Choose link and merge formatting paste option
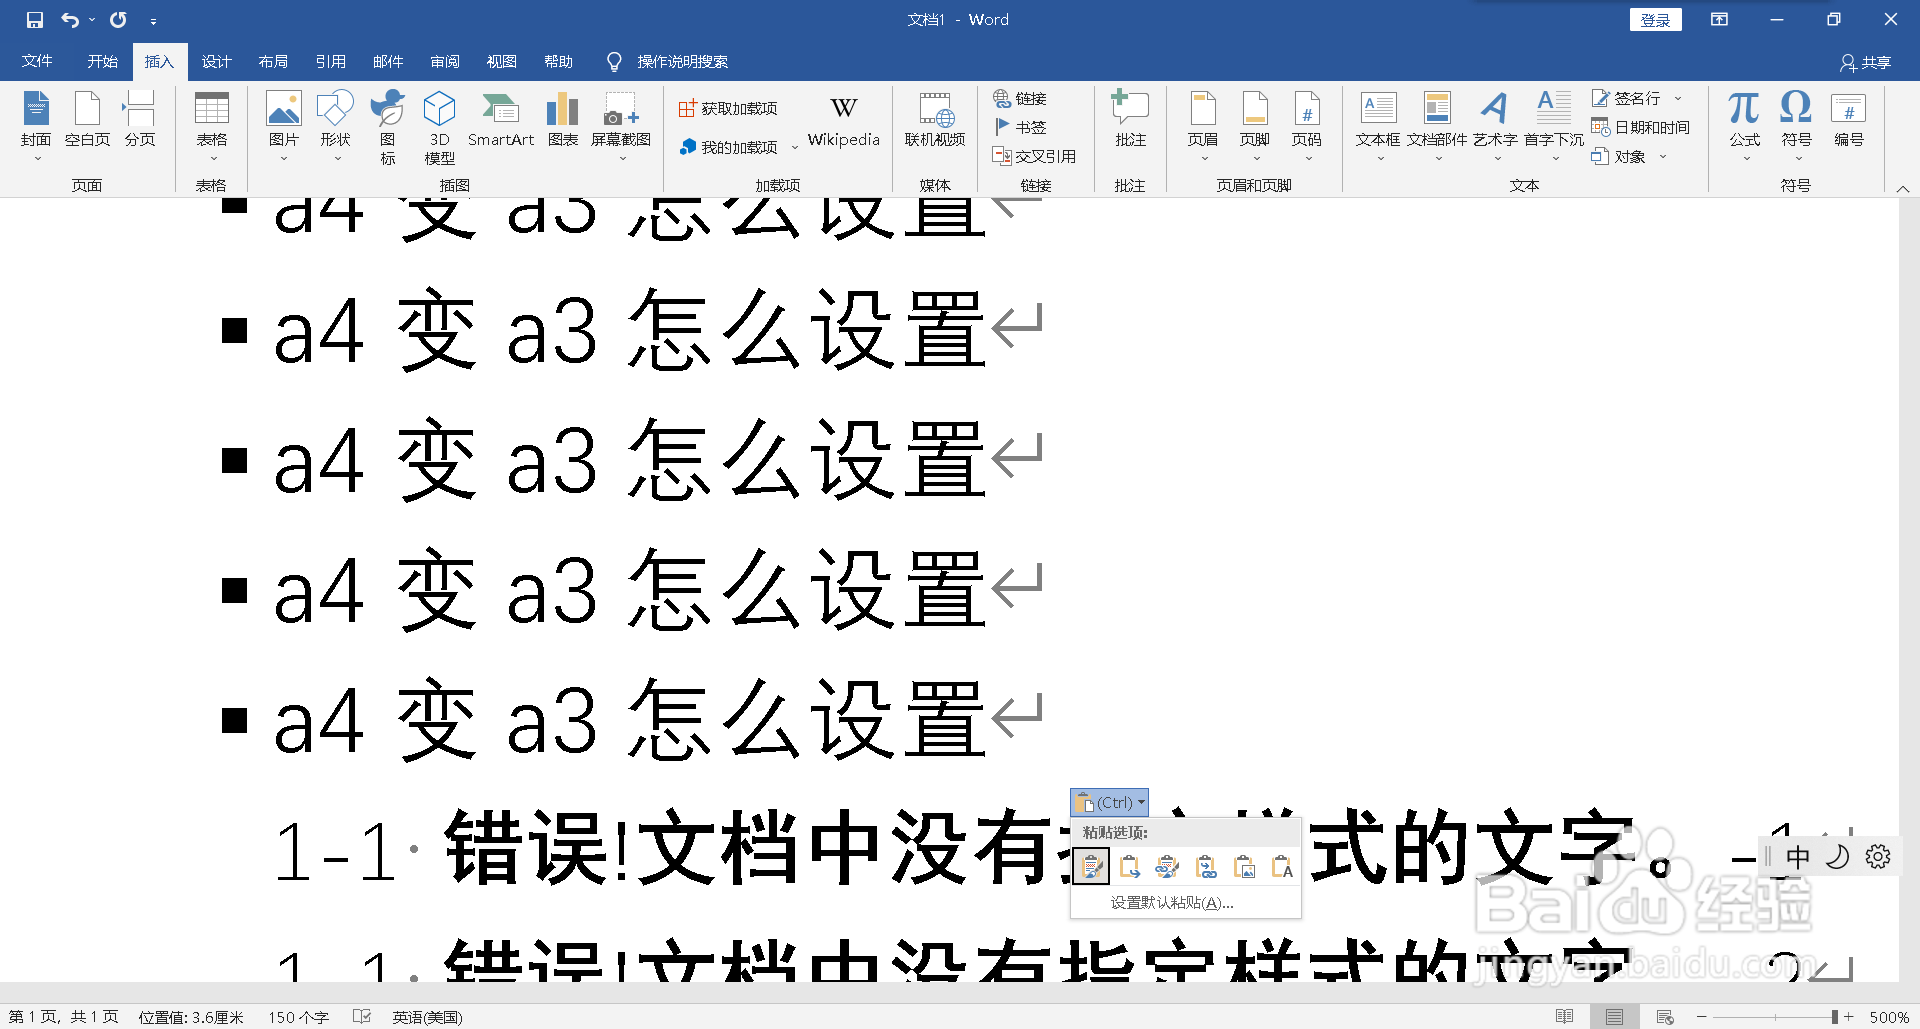 [x=1206, y=867]
